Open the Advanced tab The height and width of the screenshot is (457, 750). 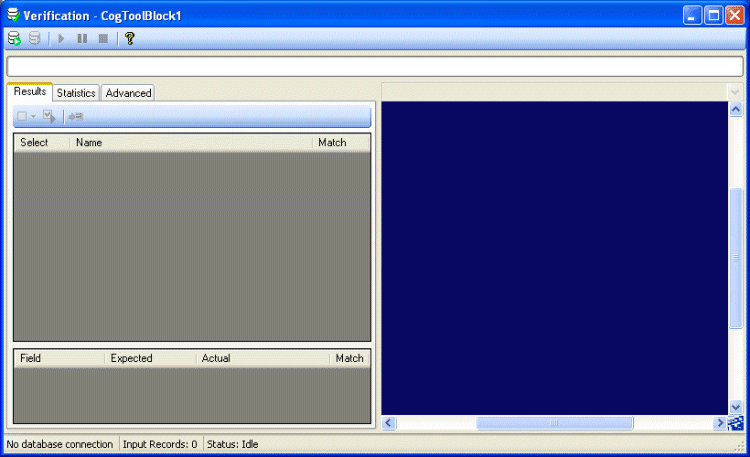pos(128,93)
